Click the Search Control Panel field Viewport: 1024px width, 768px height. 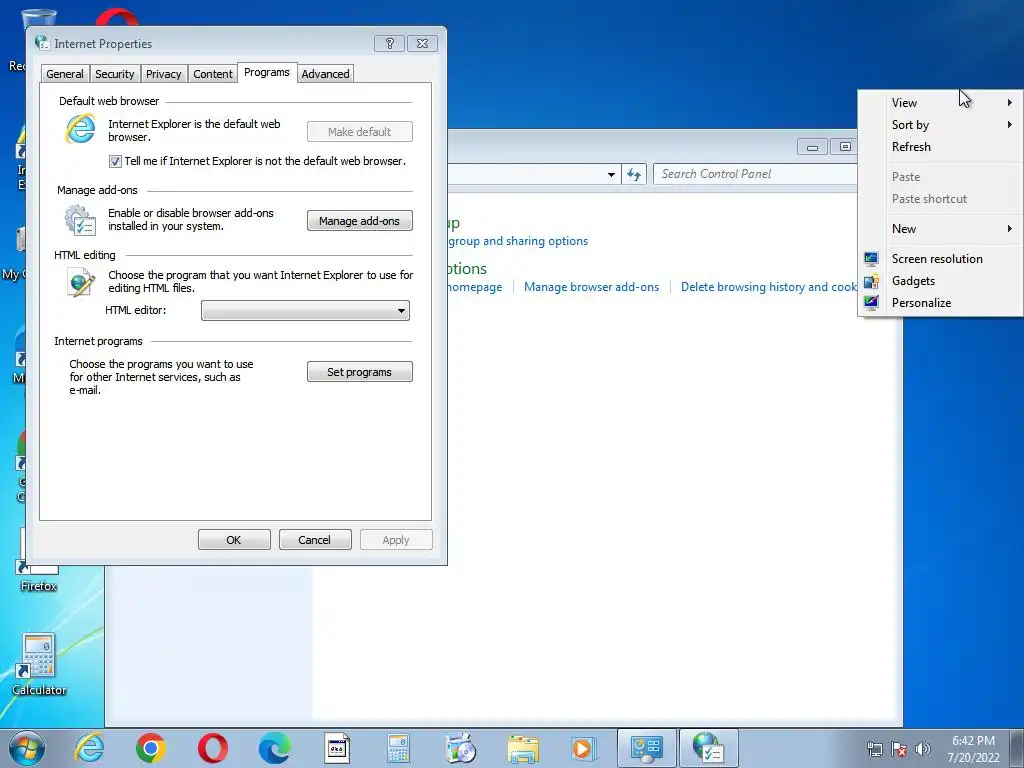click(755, 174)
